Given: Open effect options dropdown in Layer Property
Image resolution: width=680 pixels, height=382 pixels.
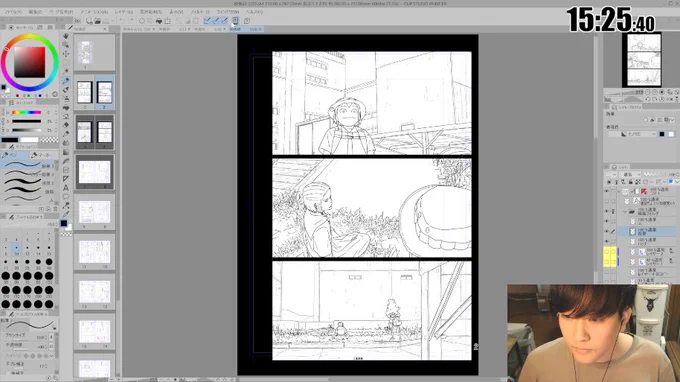Looking at the screenshot, I should 672,120.
